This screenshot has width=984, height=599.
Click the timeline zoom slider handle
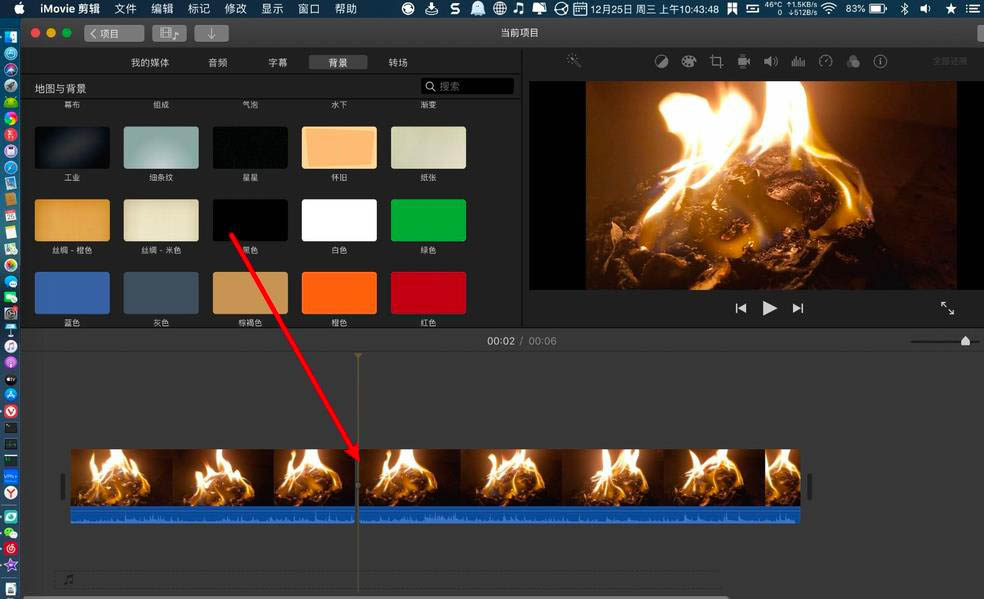click(x=965, y=341)
